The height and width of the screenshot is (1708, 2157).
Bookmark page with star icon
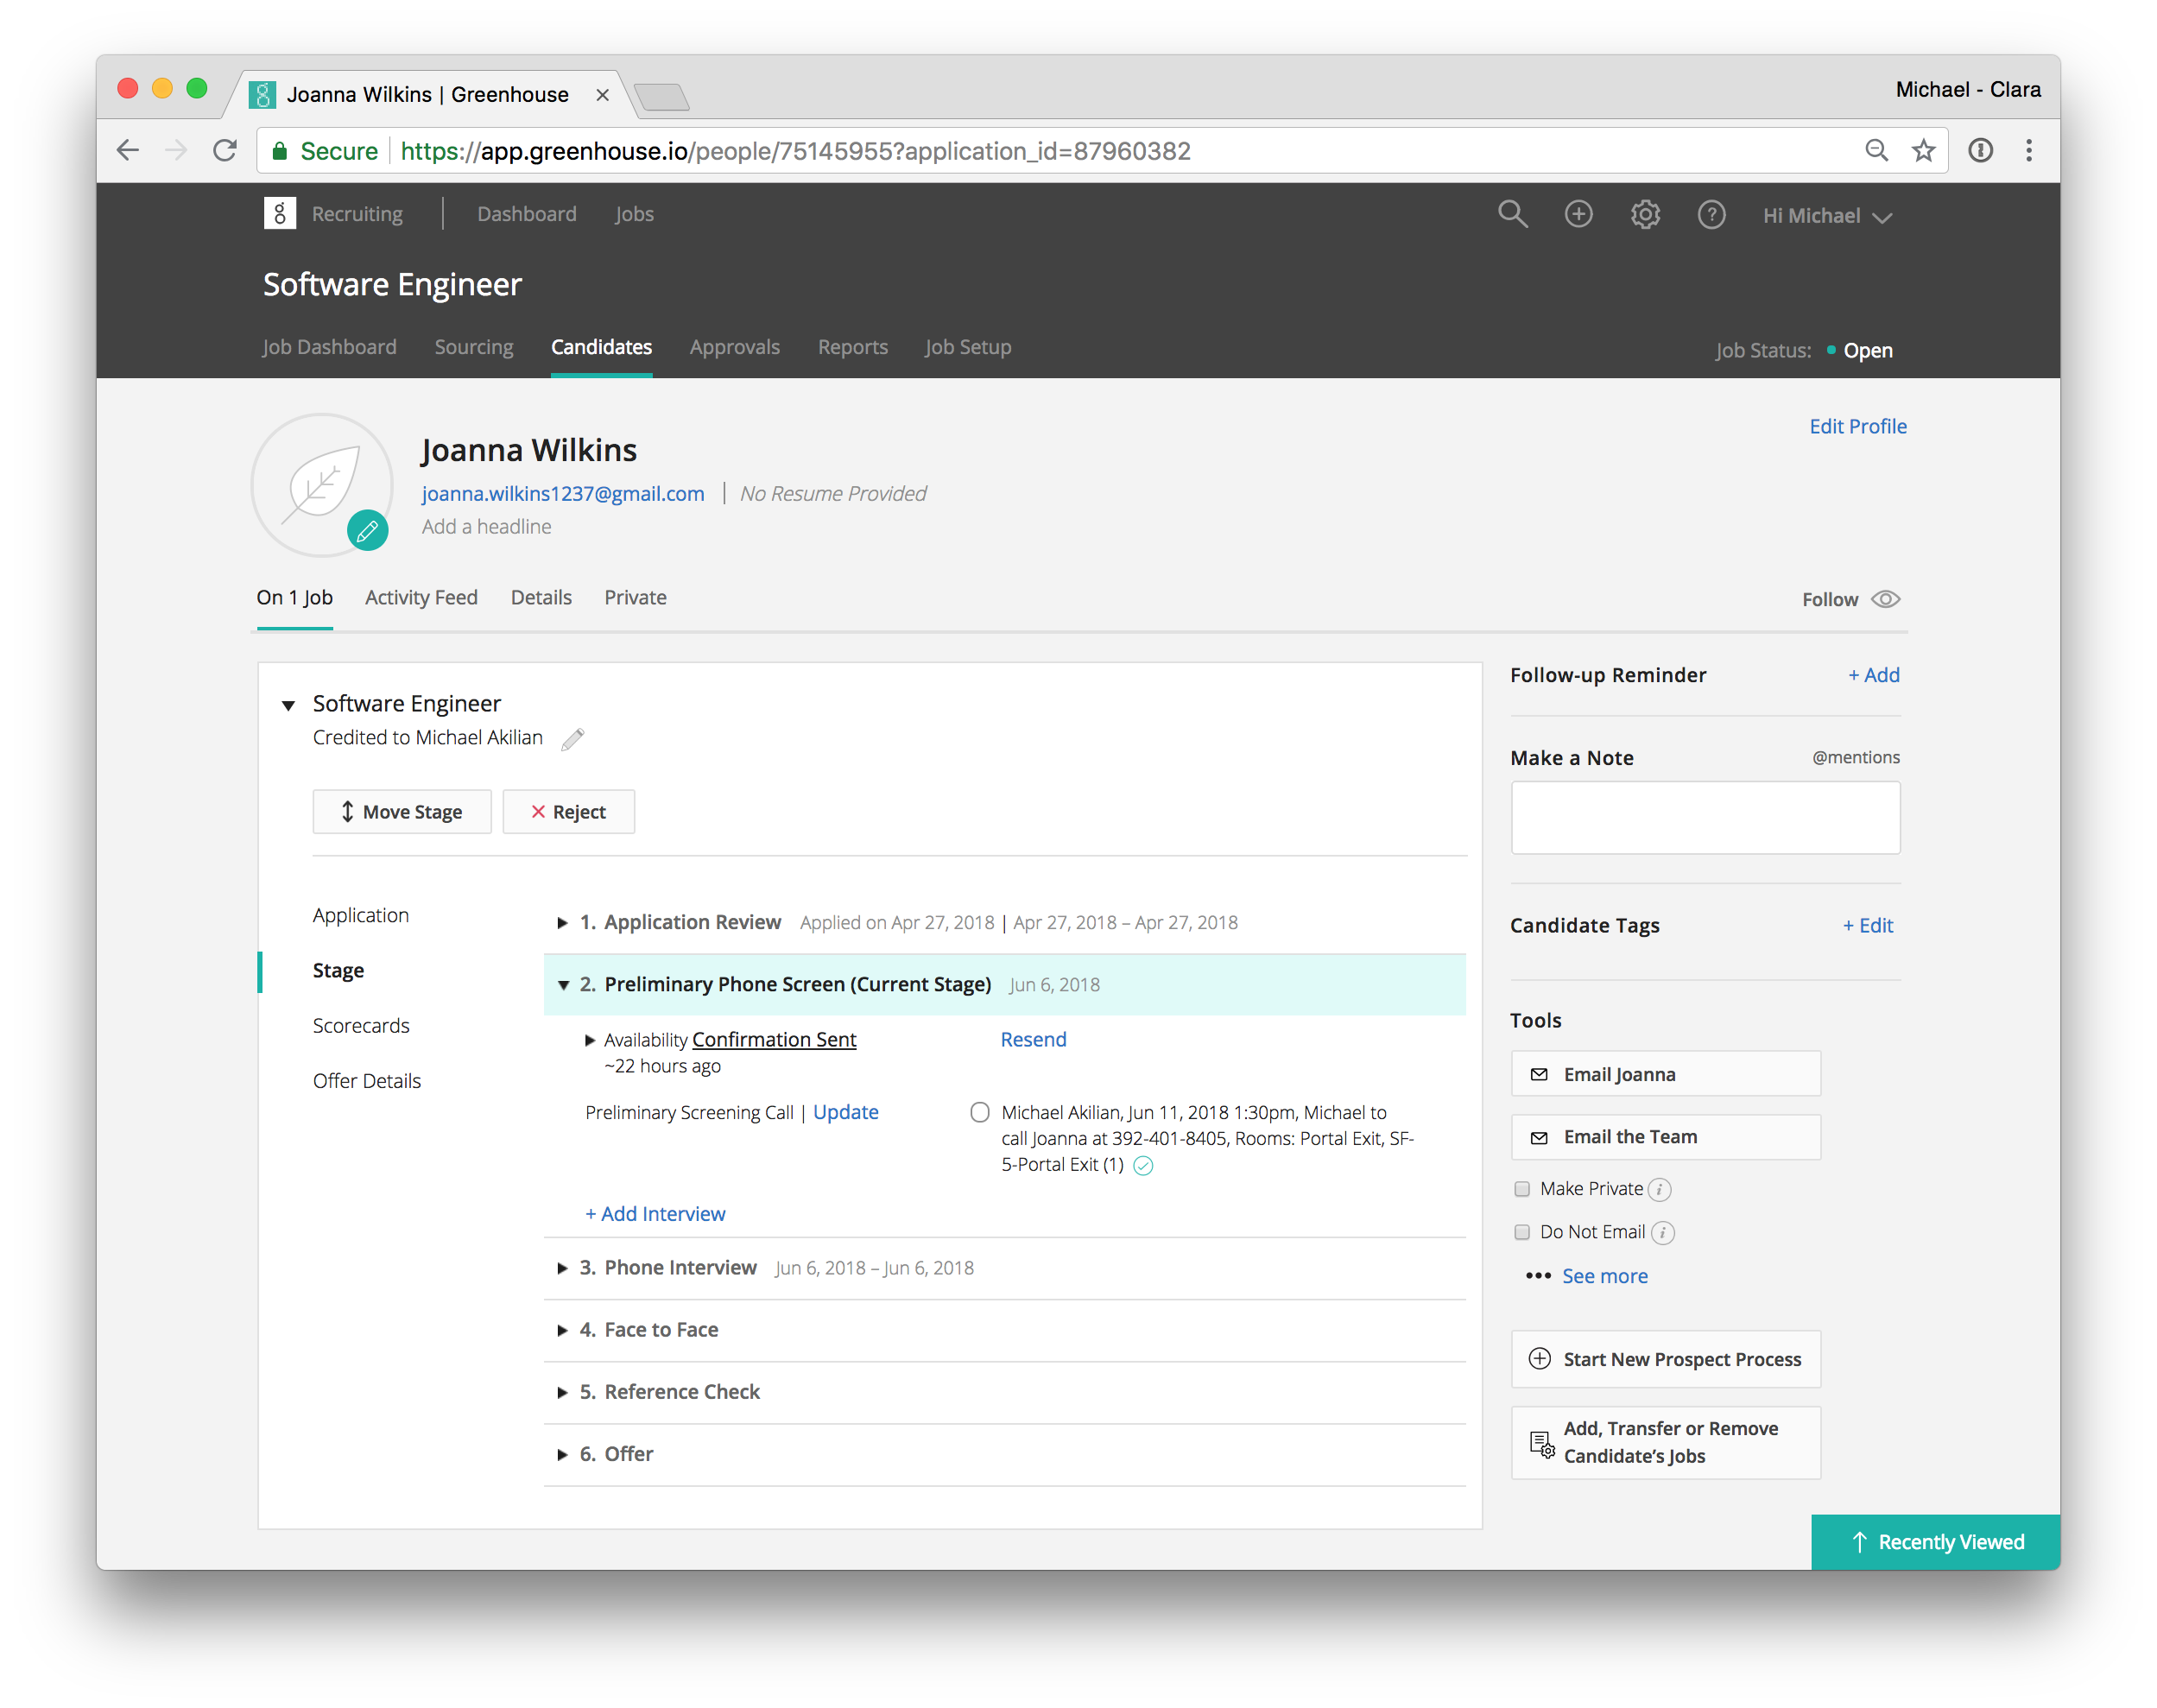point(1923,151)
